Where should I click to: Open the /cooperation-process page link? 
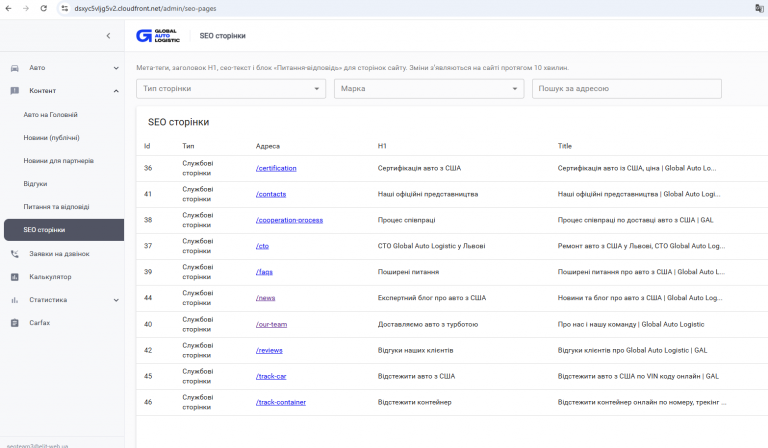coord(289,220)
